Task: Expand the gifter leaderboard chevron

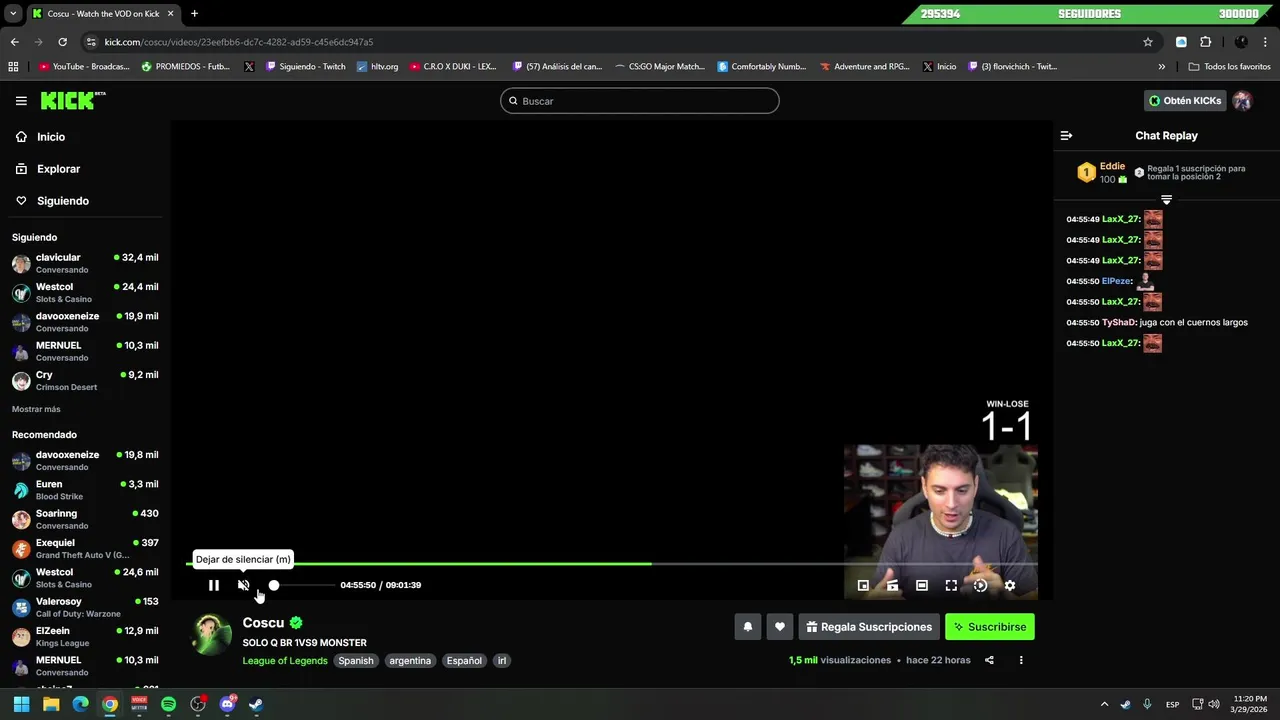Action: [1166, 200]
